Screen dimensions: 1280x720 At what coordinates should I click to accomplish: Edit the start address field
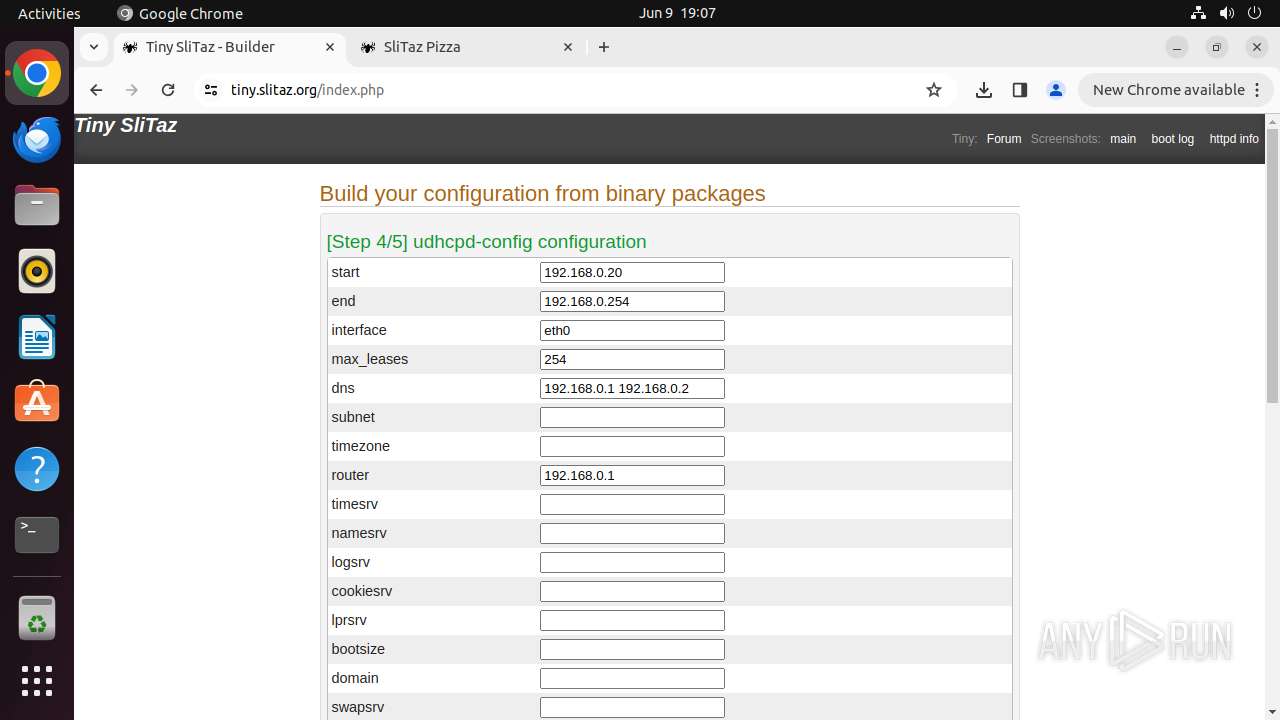coord(632,272)
